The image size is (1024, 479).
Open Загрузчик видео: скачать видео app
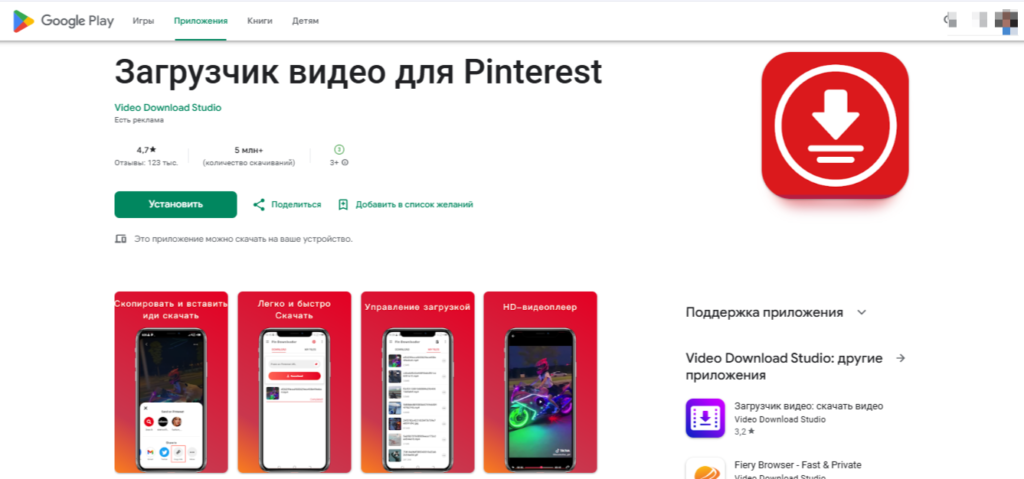(x=808, y=406)
